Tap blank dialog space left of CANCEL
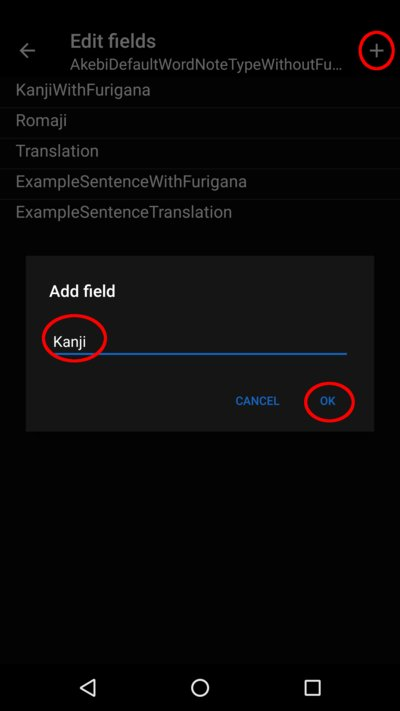The image size is (400, 711). pyautogui.click(x=127, y=401)
